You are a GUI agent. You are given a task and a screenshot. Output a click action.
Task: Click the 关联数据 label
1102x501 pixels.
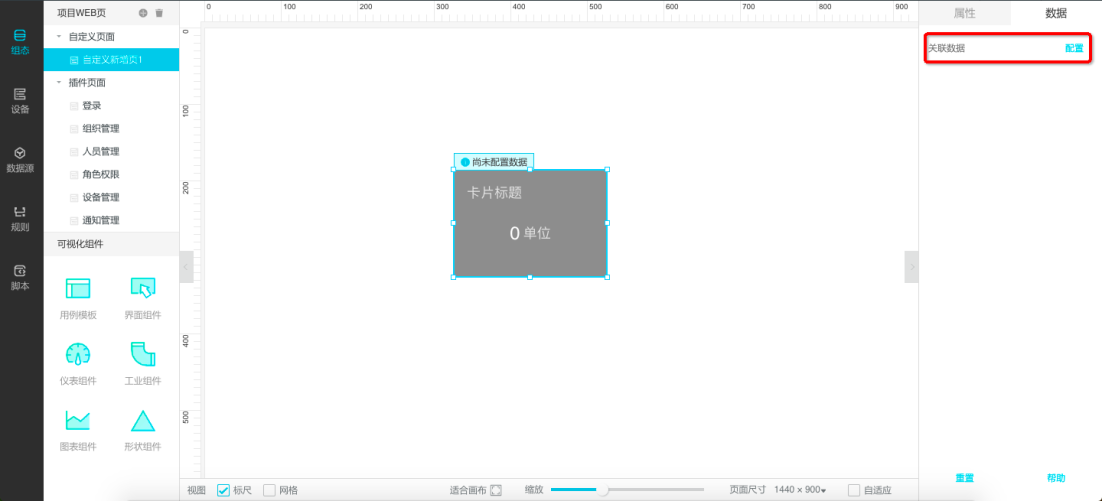click(947, 48)
